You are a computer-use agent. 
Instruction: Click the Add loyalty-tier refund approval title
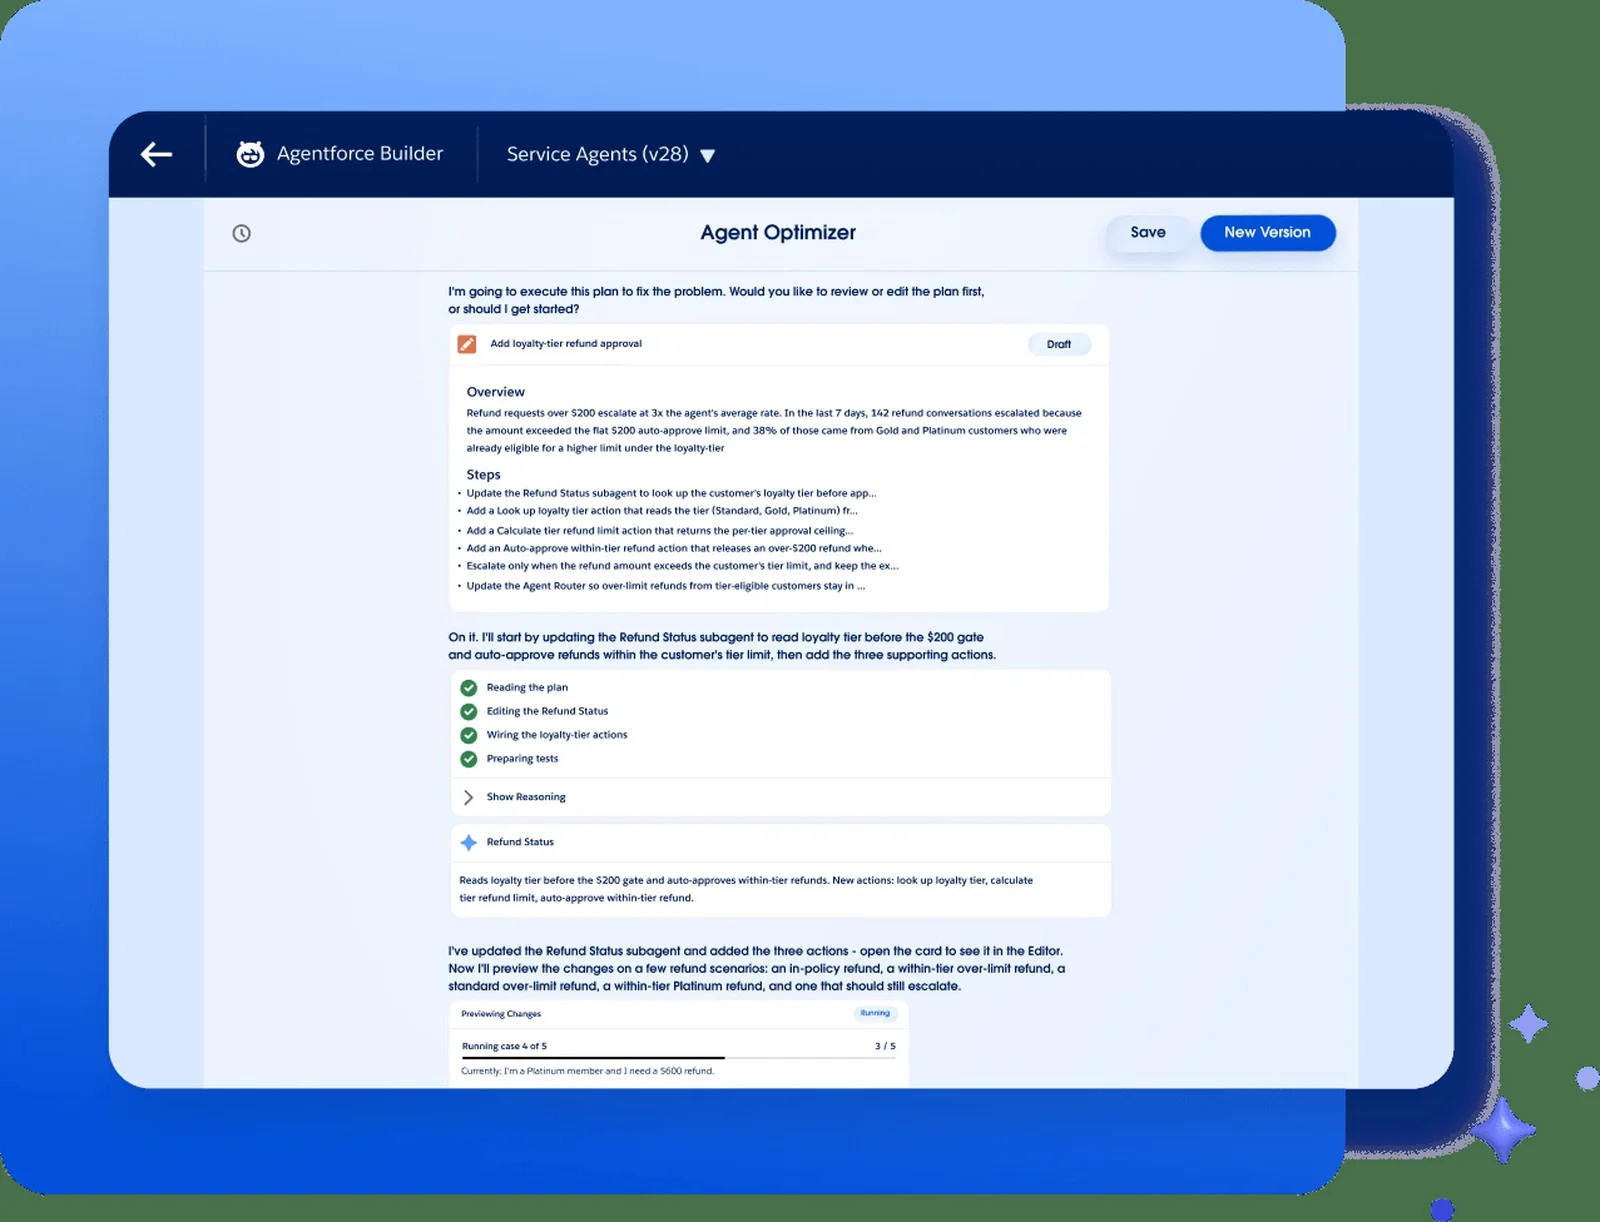pyautogui.click(x=566, y=344)
